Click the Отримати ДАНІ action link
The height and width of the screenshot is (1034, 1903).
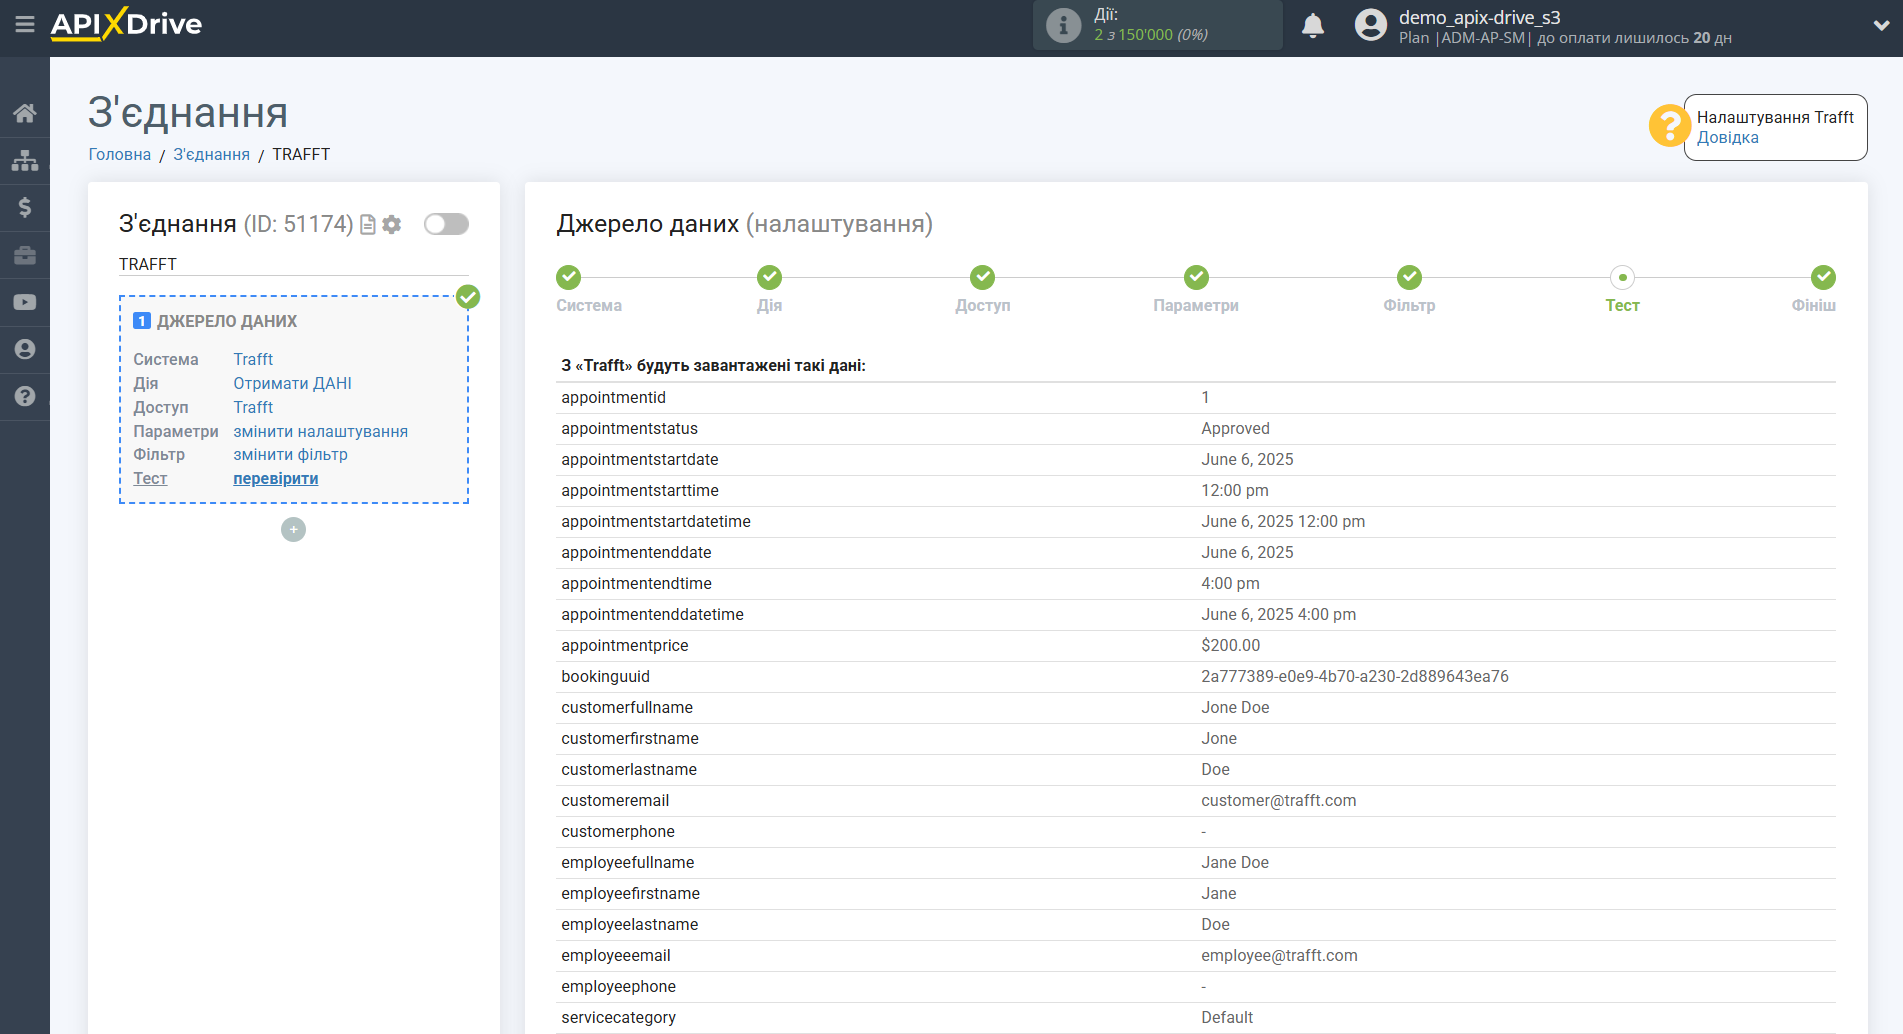pos(293,383)
